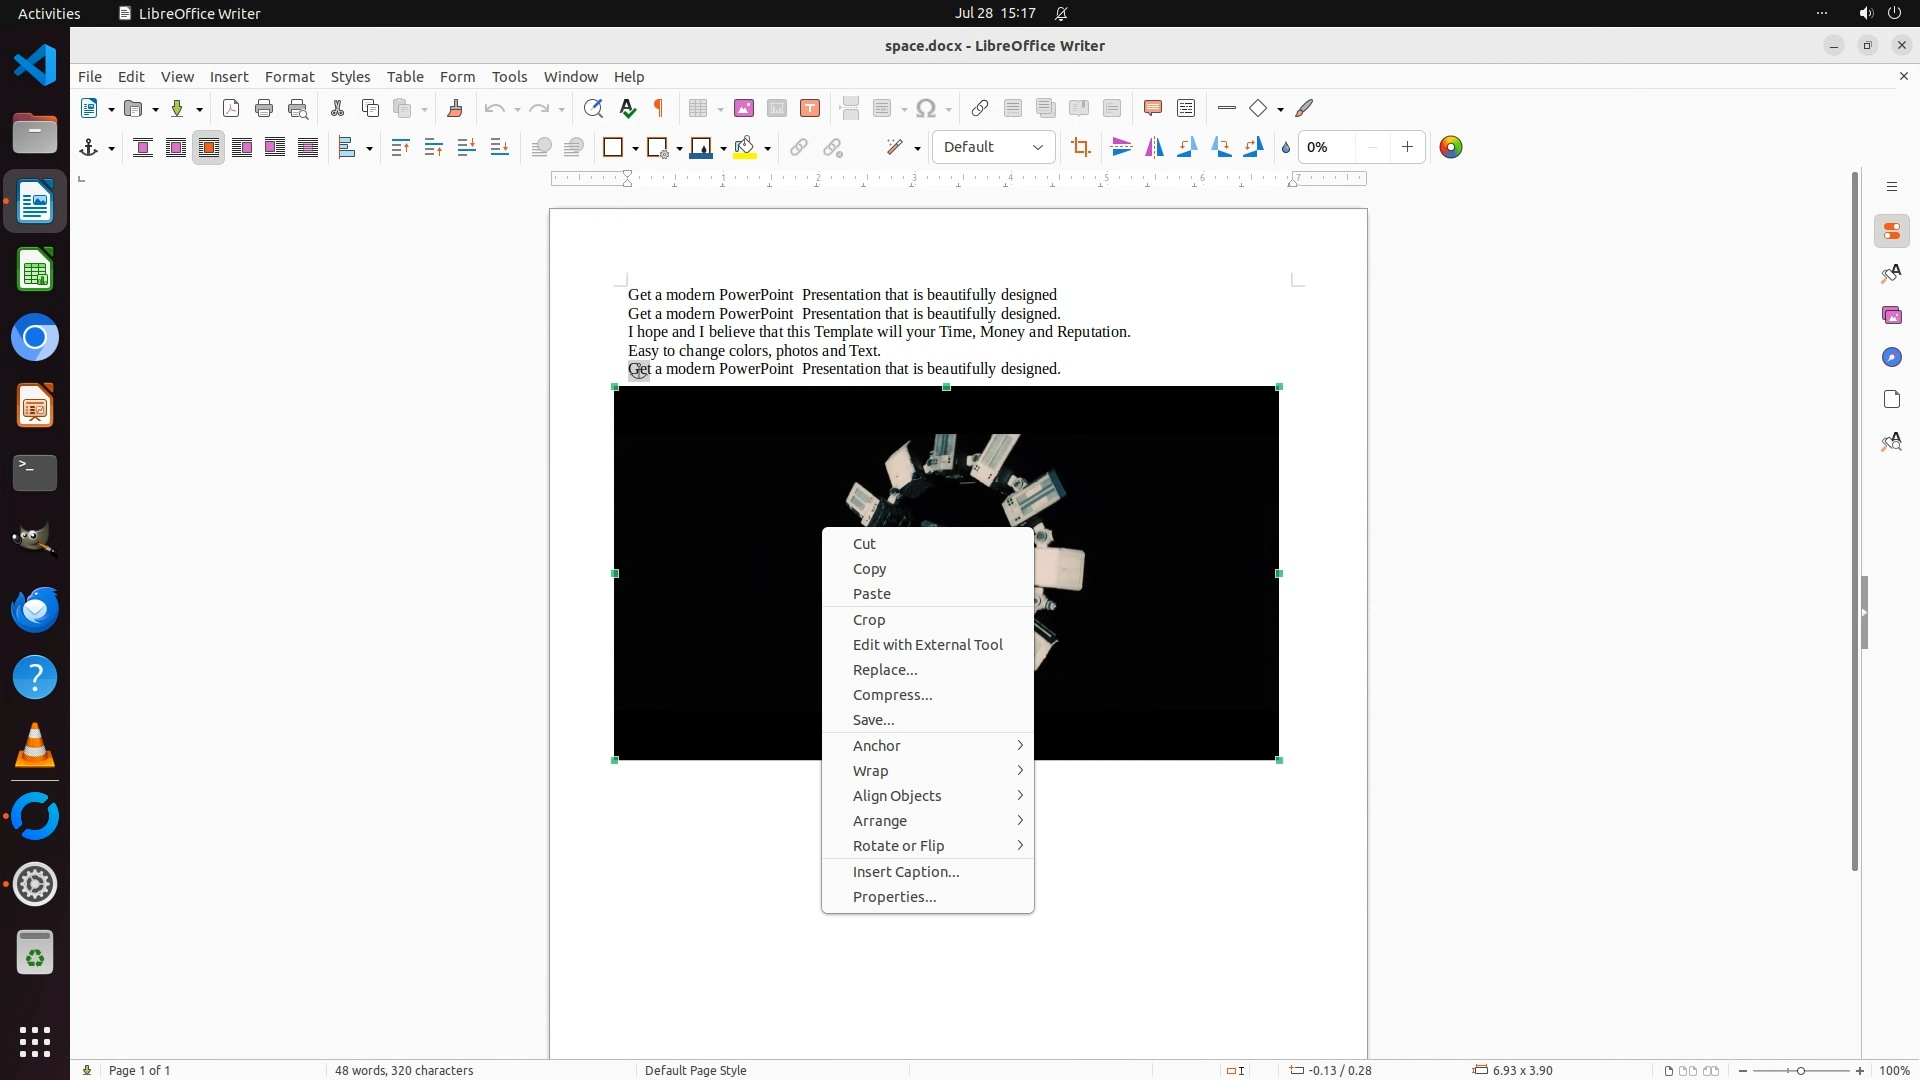Click the Export as PDF icon

(231, 109)
